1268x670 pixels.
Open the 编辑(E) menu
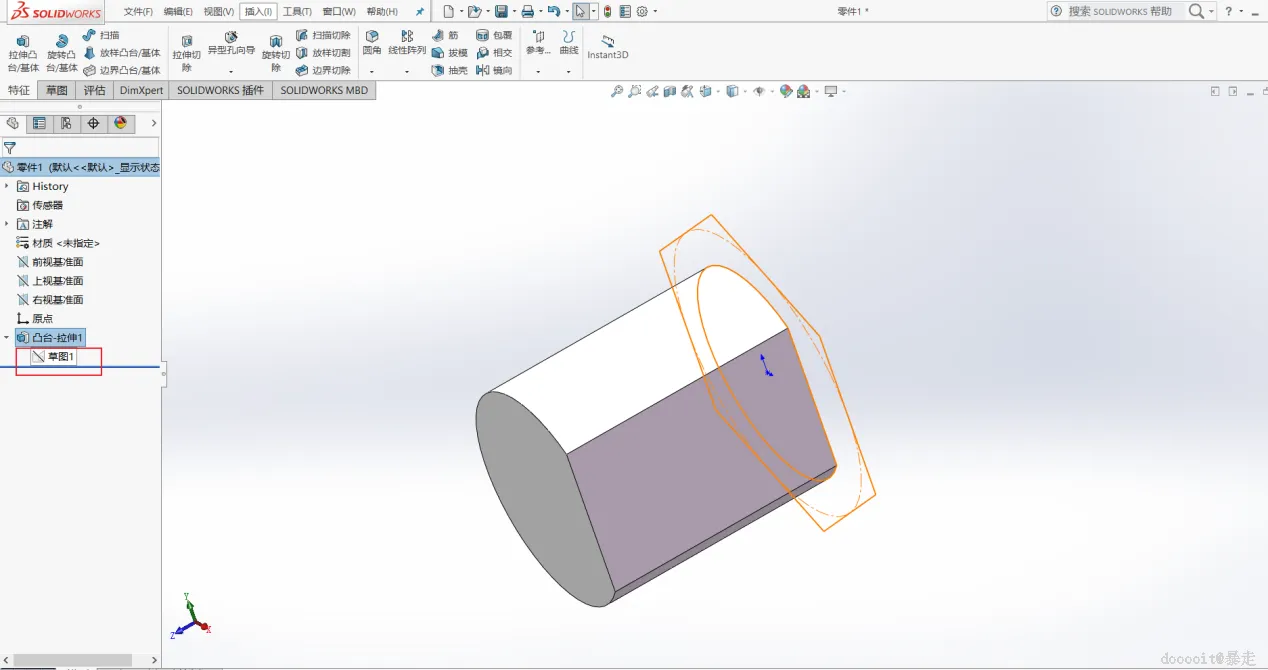click(178, 11)
